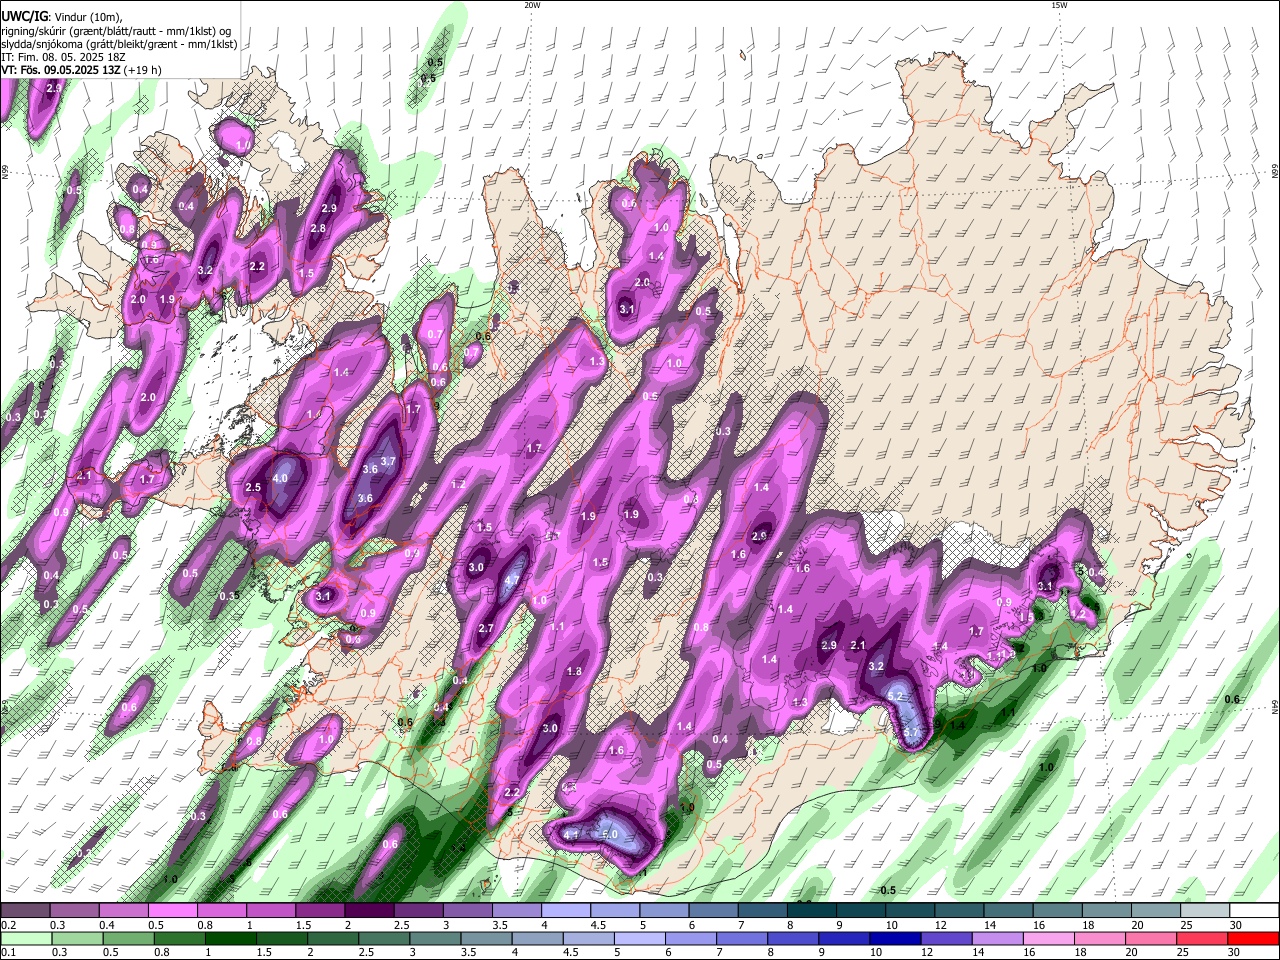Click the white 30 swatch ending the snow legend
Screen dimensions: 1280x960
[1253, 911]
